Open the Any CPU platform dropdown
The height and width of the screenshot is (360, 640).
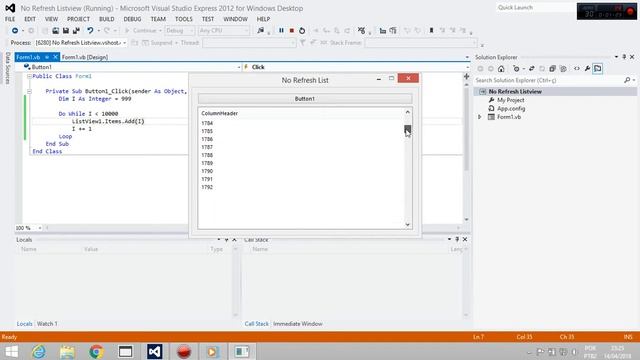pyautogui.click(x=223, y=31)
